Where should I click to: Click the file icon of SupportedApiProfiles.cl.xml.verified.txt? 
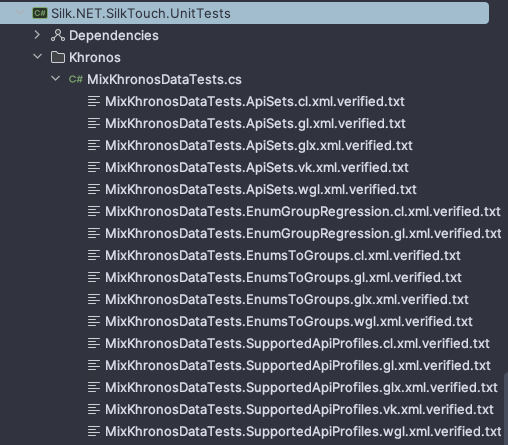[94, 343]
